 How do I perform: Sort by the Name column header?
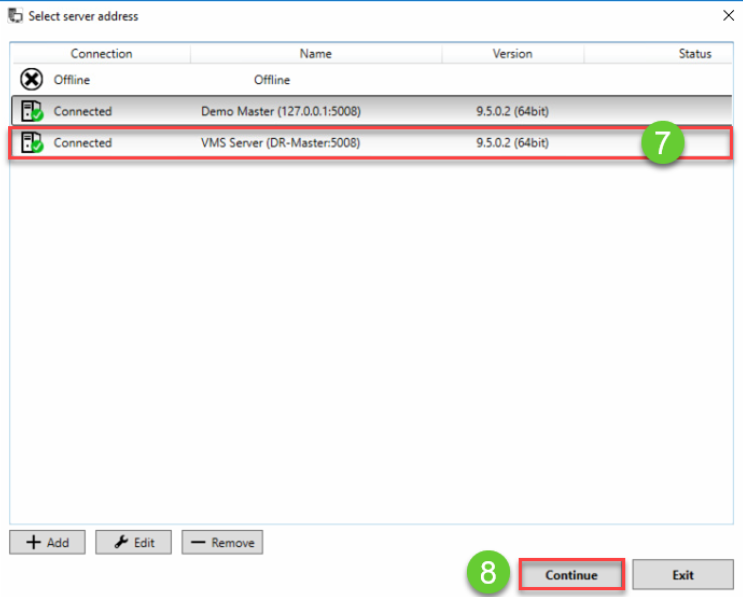pos(315,54)
